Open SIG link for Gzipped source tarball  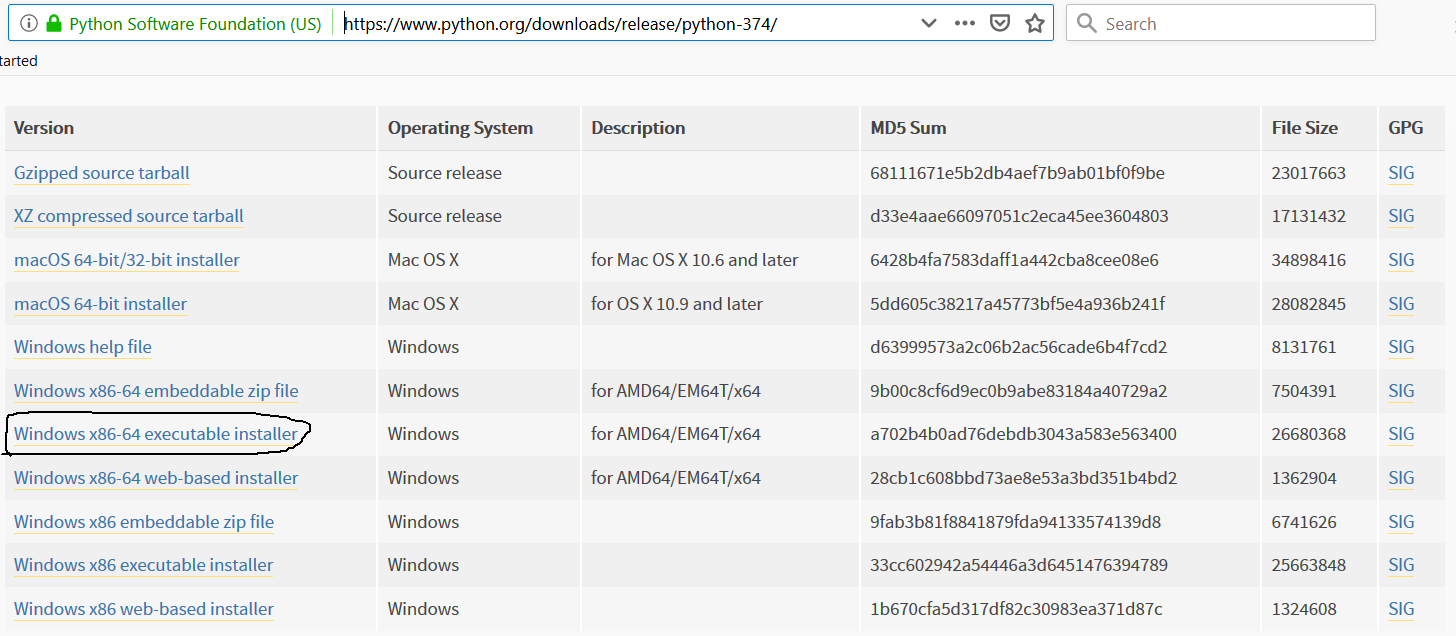click(1401, 173)
